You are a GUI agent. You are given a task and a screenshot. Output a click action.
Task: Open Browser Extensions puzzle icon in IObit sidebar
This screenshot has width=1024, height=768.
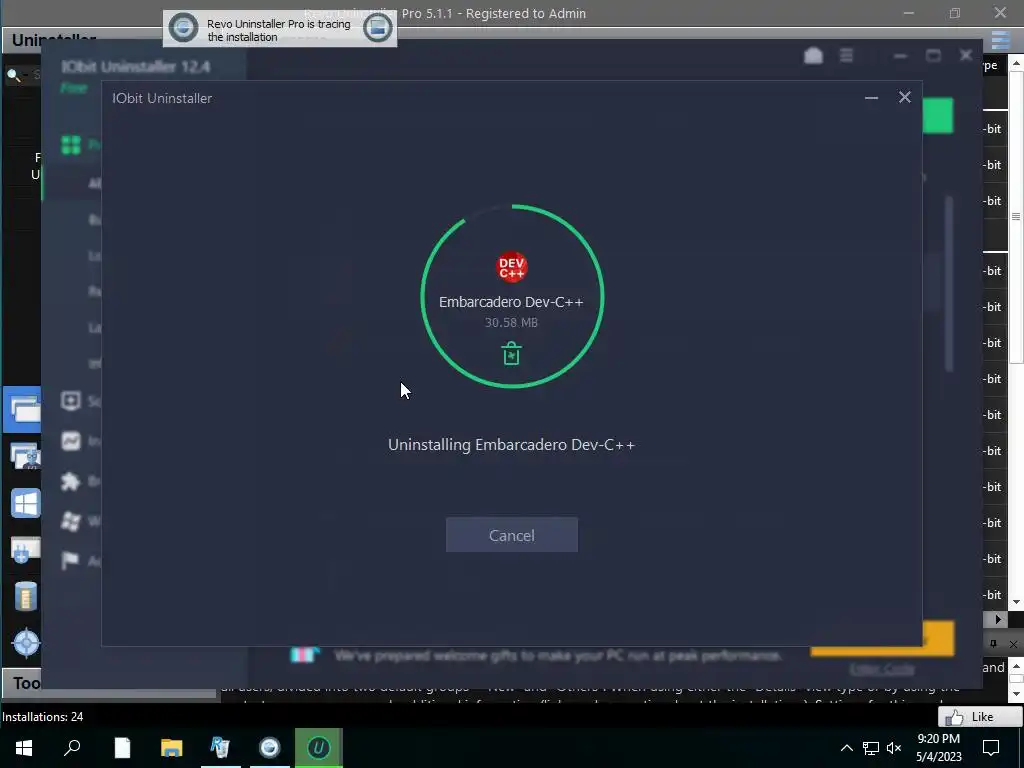pos(71,481)
